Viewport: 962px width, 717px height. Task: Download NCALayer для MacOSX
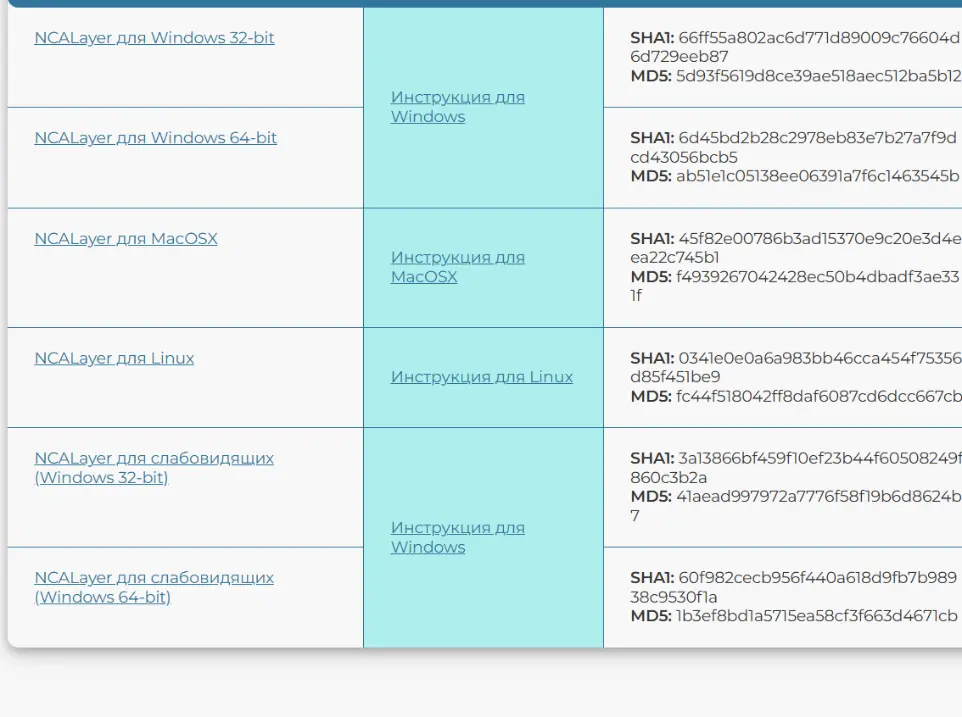[126, 239]
